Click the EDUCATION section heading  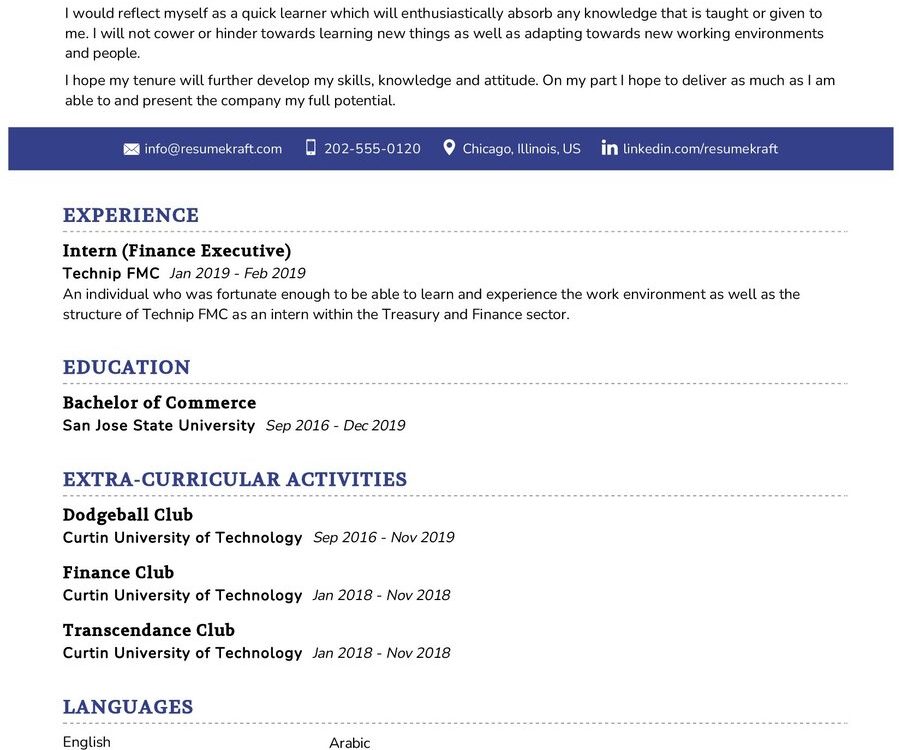pos(127,367)
